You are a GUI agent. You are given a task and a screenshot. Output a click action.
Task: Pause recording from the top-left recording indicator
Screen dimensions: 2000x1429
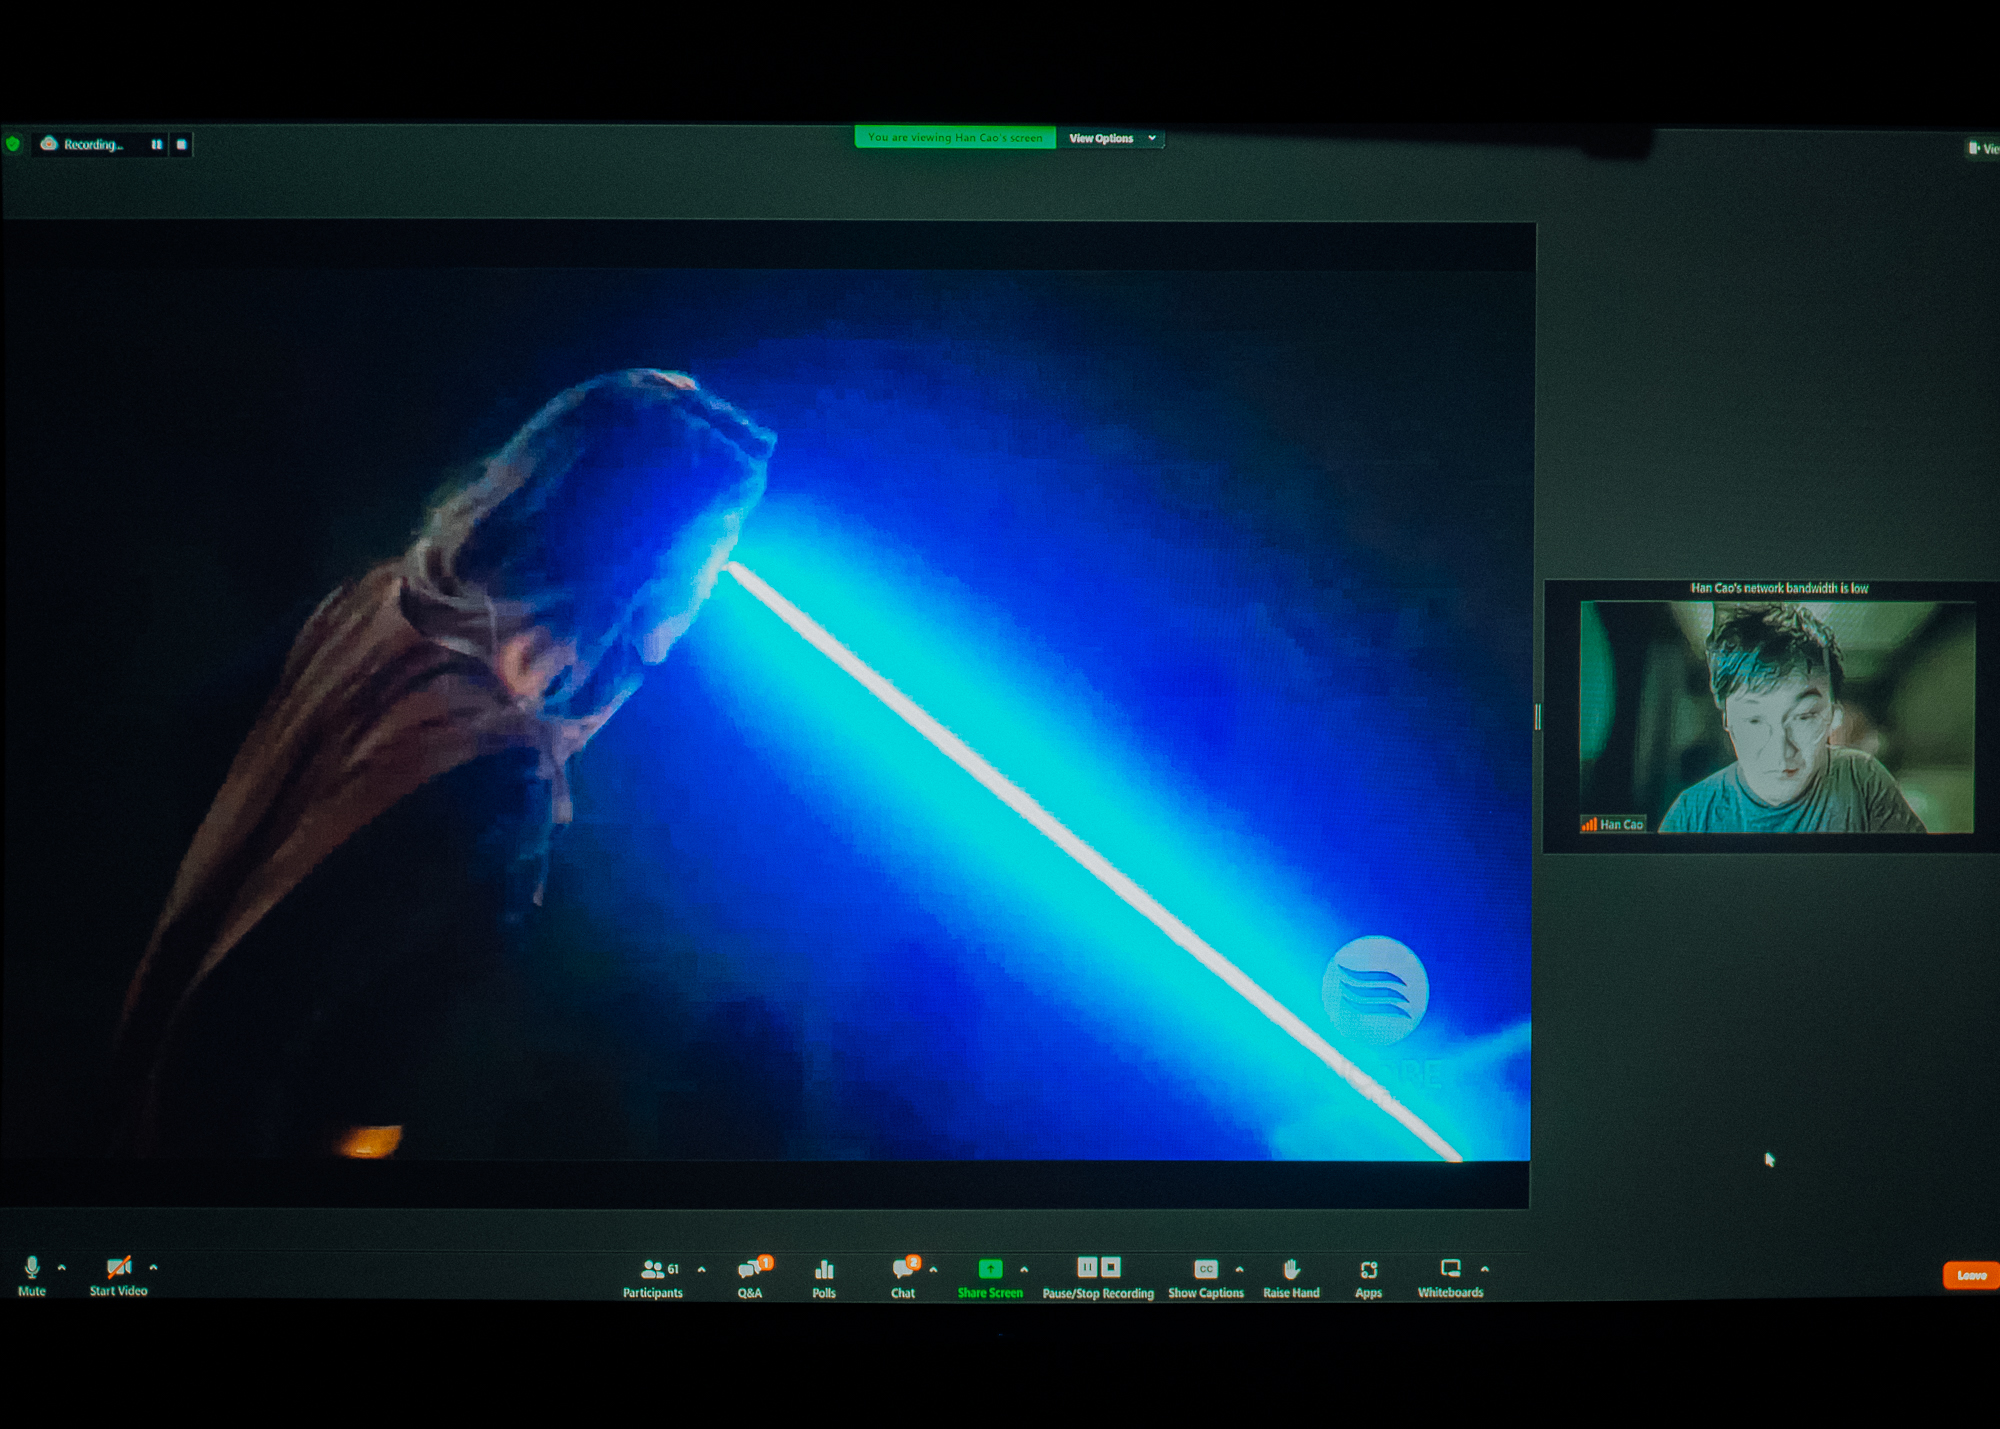tap(157, 145)
